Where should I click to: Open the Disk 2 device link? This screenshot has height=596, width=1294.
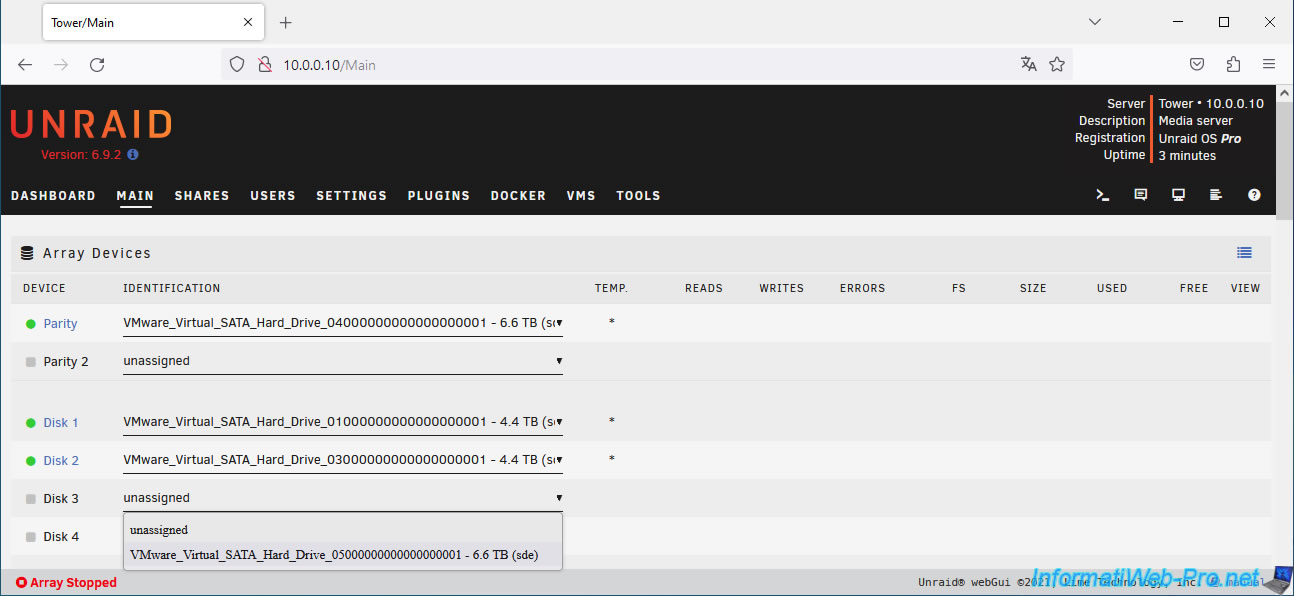pos(61,461)
